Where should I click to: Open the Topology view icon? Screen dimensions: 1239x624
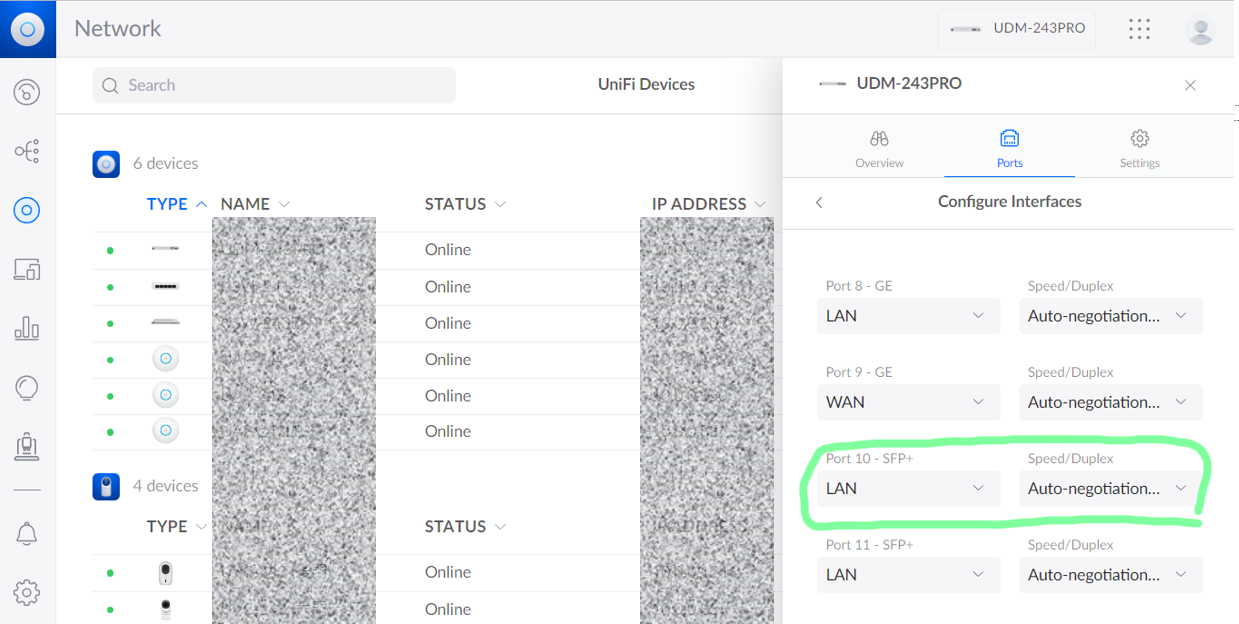pyautogui.click(x=27, y=152)
